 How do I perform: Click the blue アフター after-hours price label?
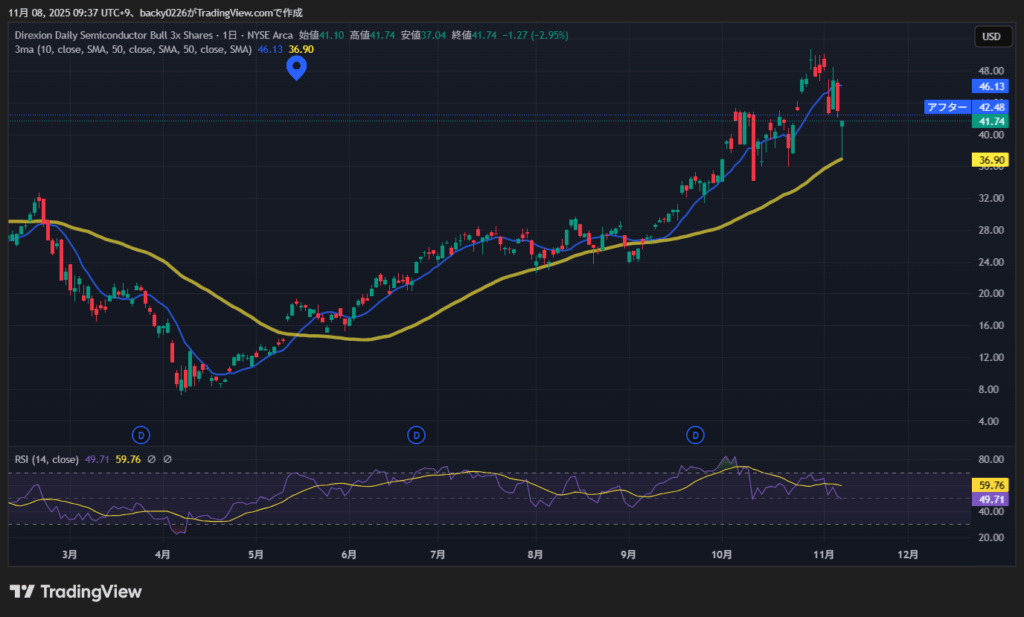coord(946,107)
